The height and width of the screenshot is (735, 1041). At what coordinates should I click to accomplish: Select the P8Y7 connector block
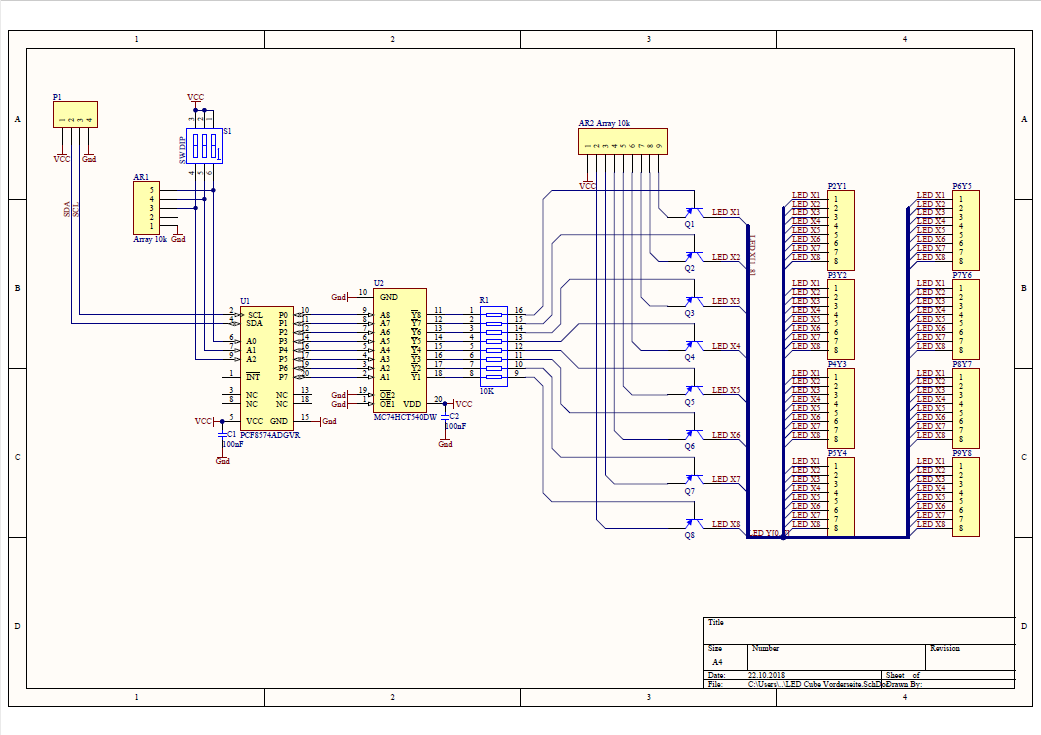[x=965, y=408]
